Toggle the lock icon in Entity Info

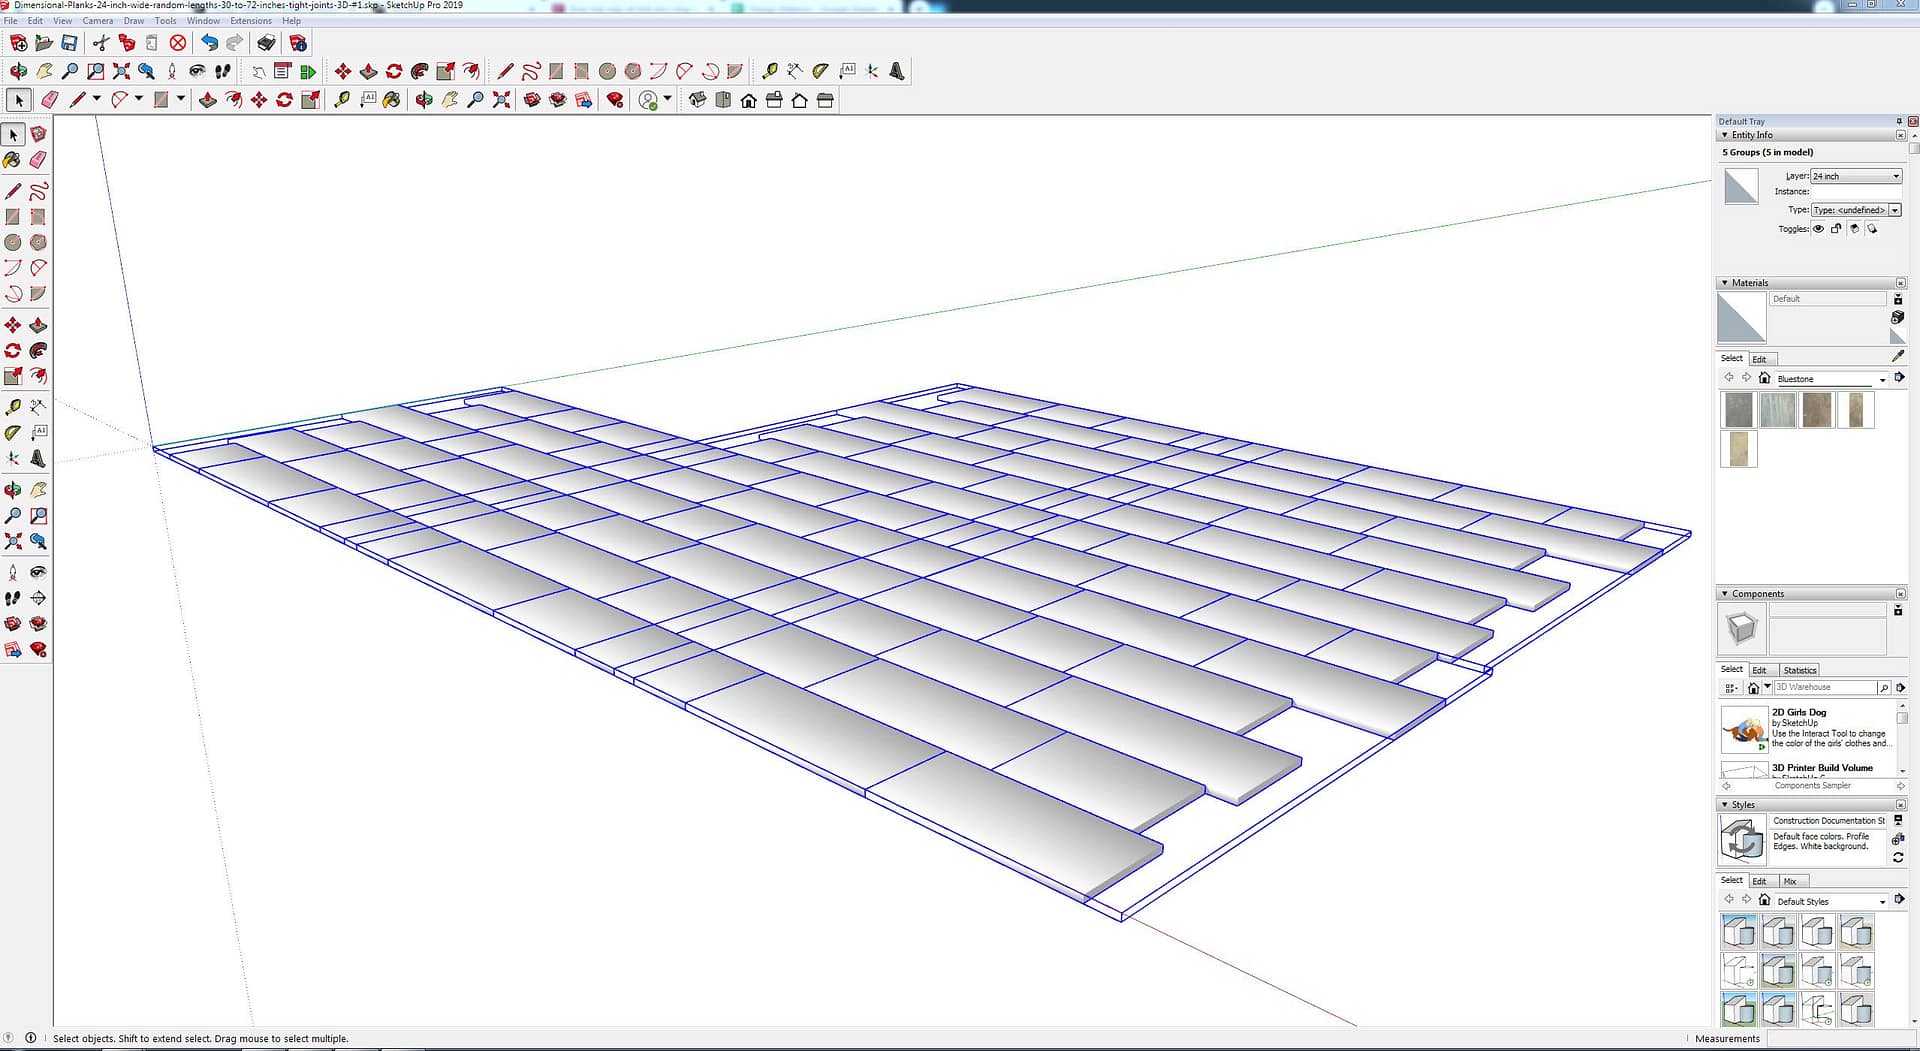[x=1836, y=229]
